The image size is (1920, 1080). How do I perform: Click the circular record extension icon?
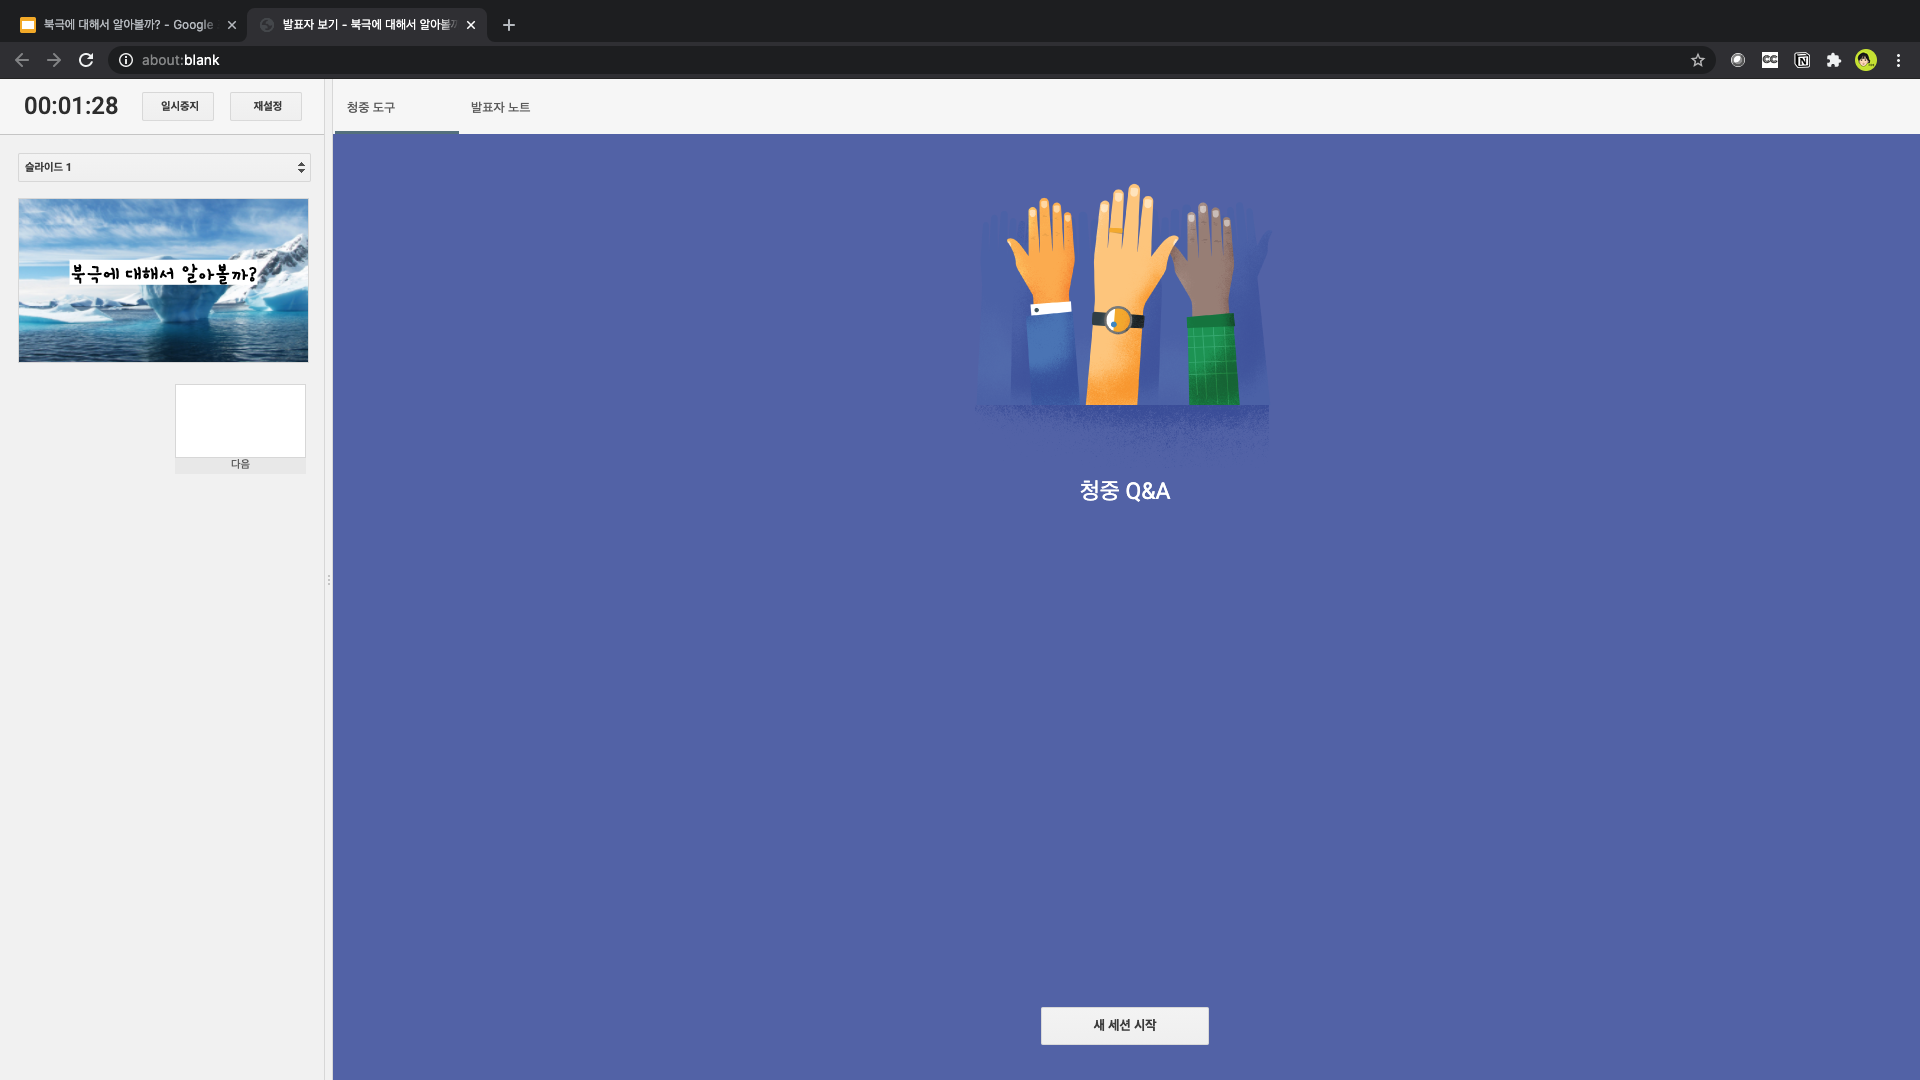1737,60
